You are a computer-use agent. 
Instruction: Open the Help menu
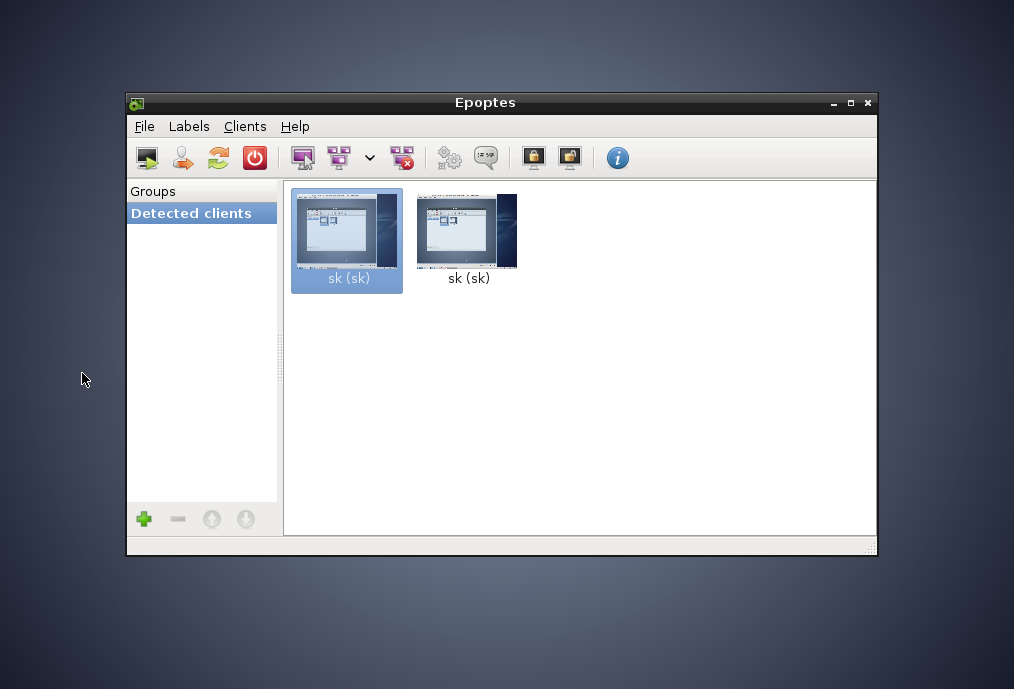(x=295, y=126)
